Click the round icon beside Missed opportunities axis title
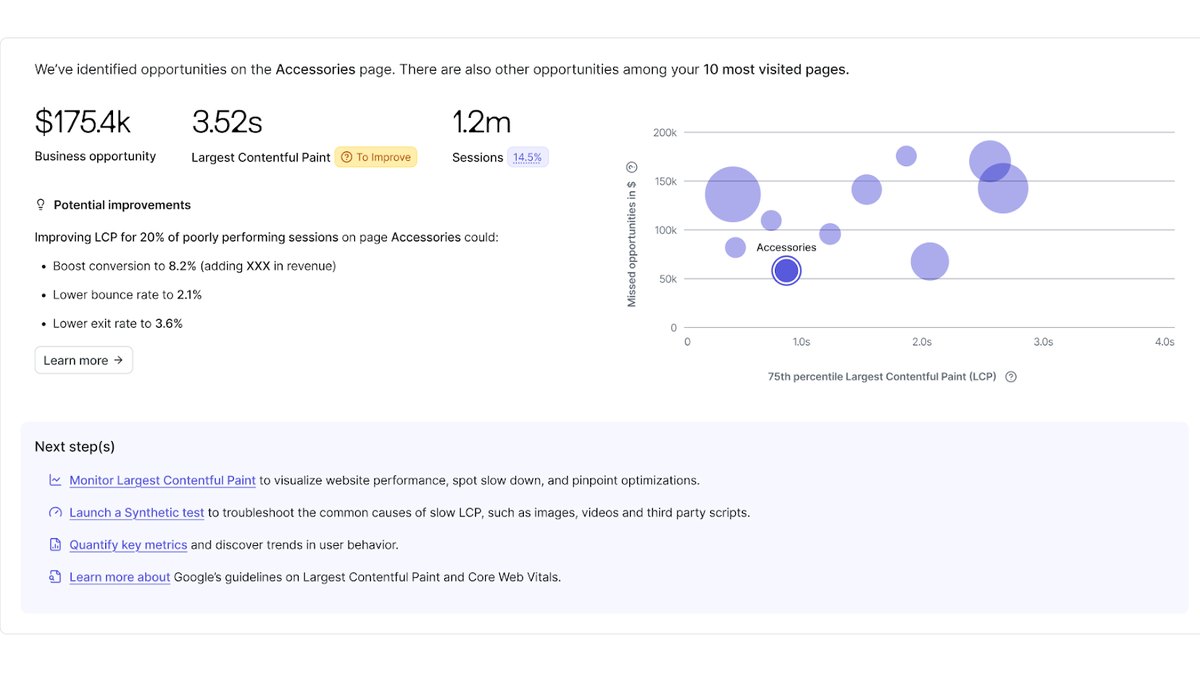The height and width of the screenshot is (675, 1200). pos(631,167)
